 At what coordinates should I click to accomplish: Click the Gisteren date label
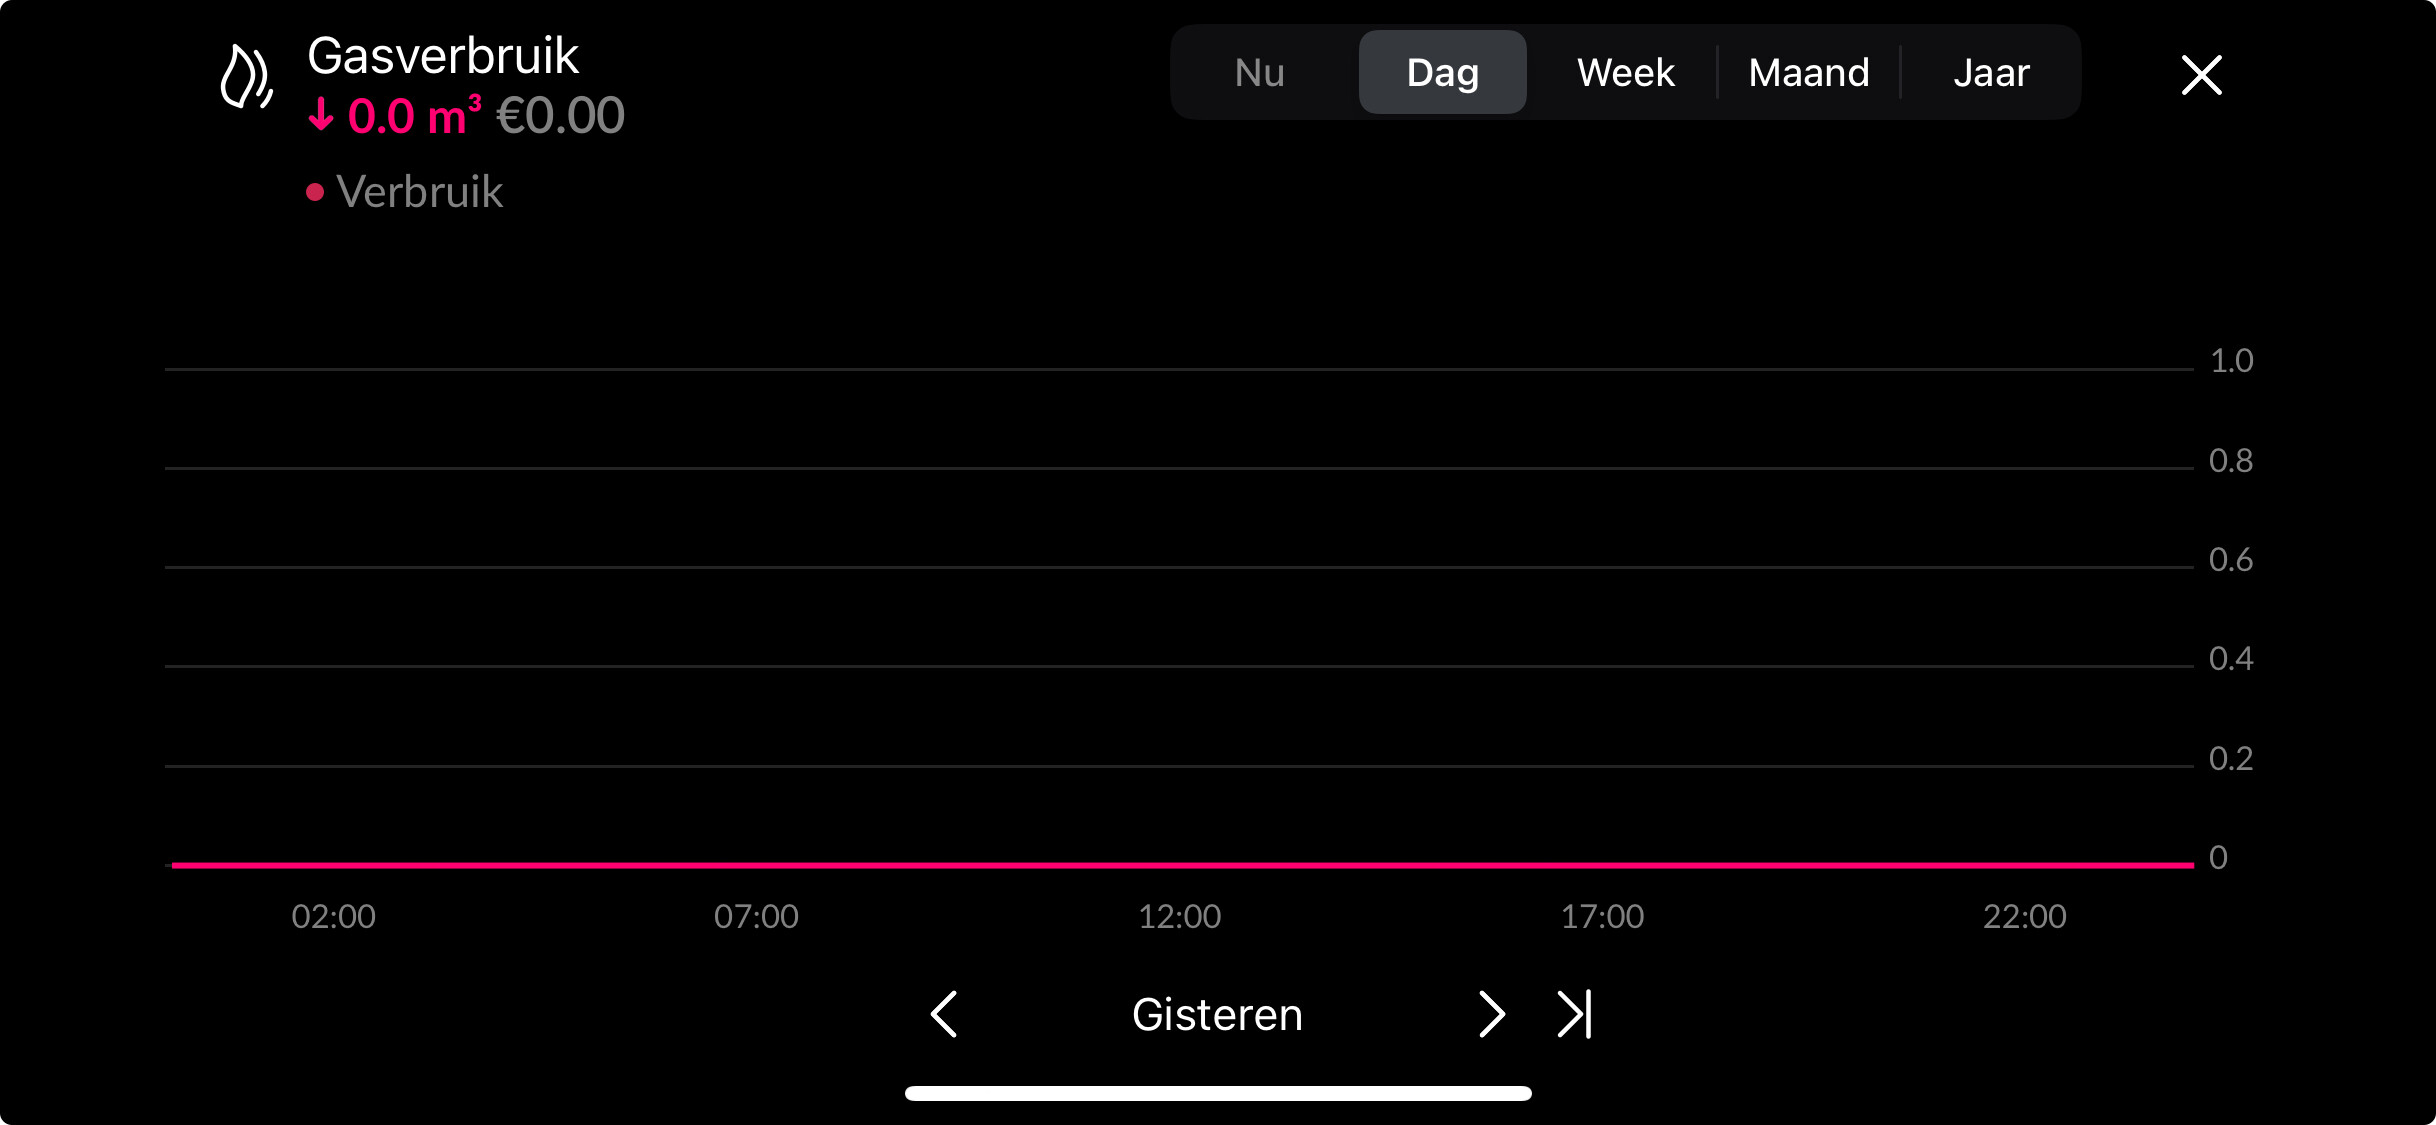point(1217,1014)
